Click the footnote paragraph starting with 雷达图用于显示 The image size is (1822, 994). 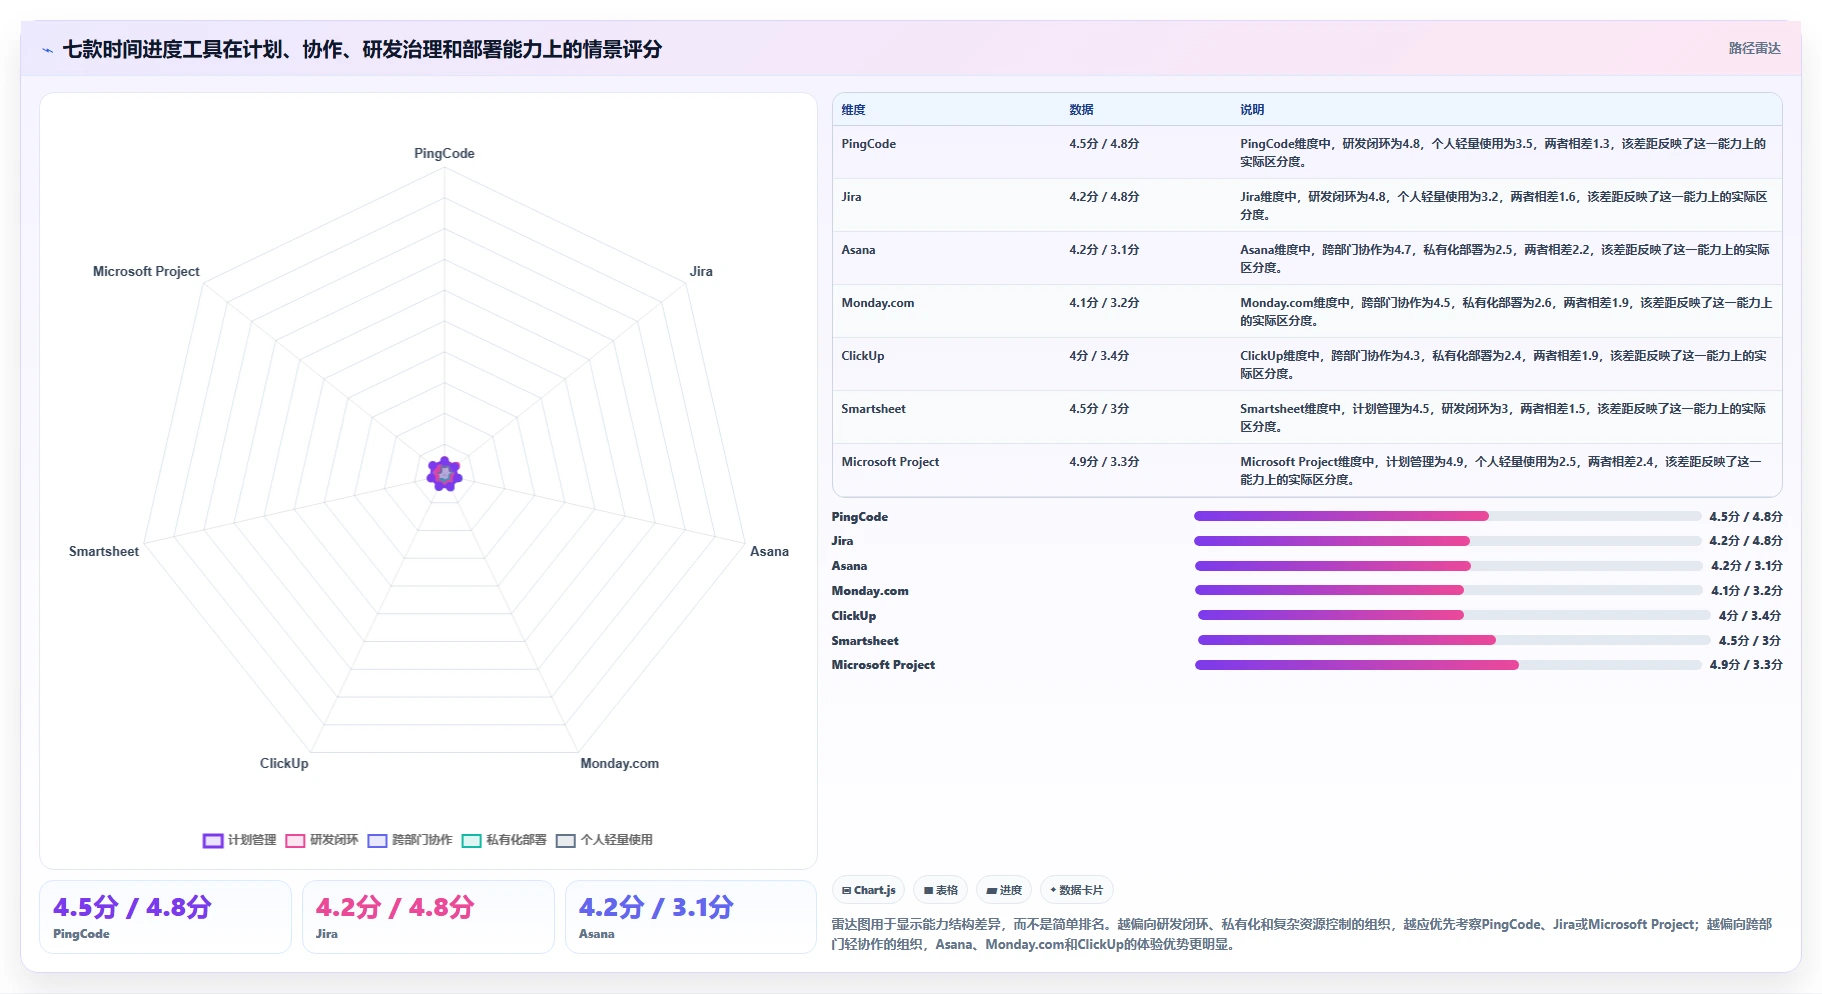click(1302, 935)
